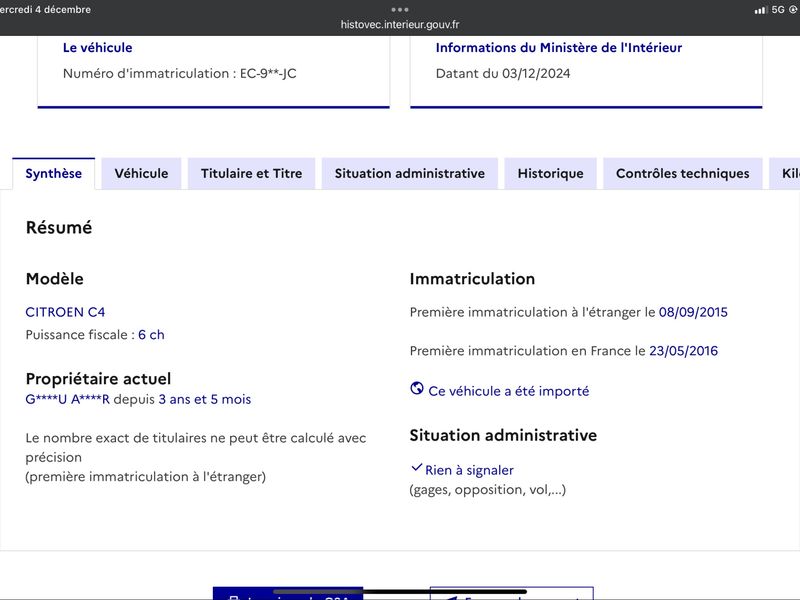
Task: Select the Situation administrative tab
Action: pos(410,173)
